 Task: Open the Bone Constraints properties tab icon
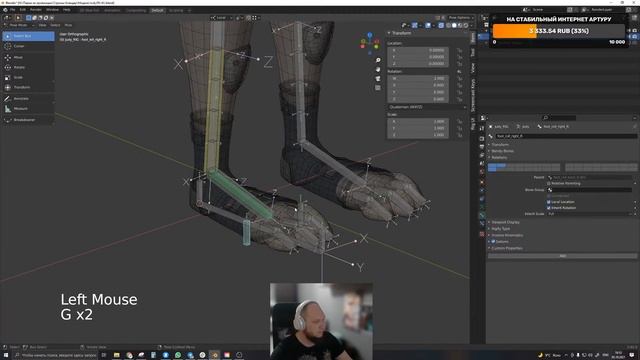pyautogui.click(x=482, y=224)
